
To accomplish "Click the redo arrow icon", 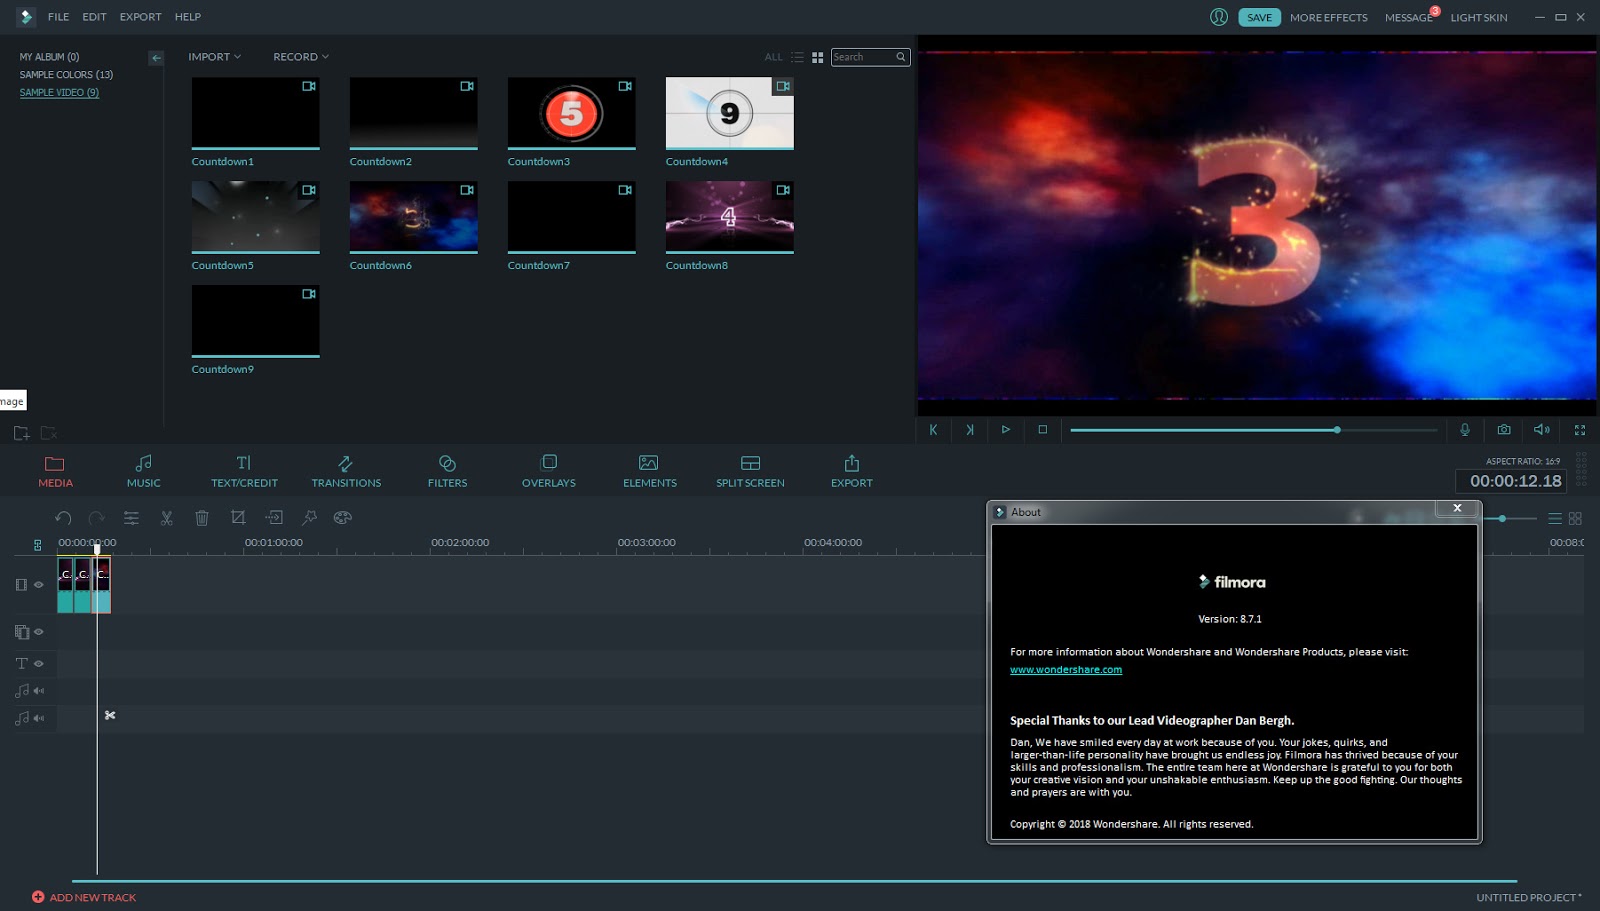I will (x=97, y=518).
